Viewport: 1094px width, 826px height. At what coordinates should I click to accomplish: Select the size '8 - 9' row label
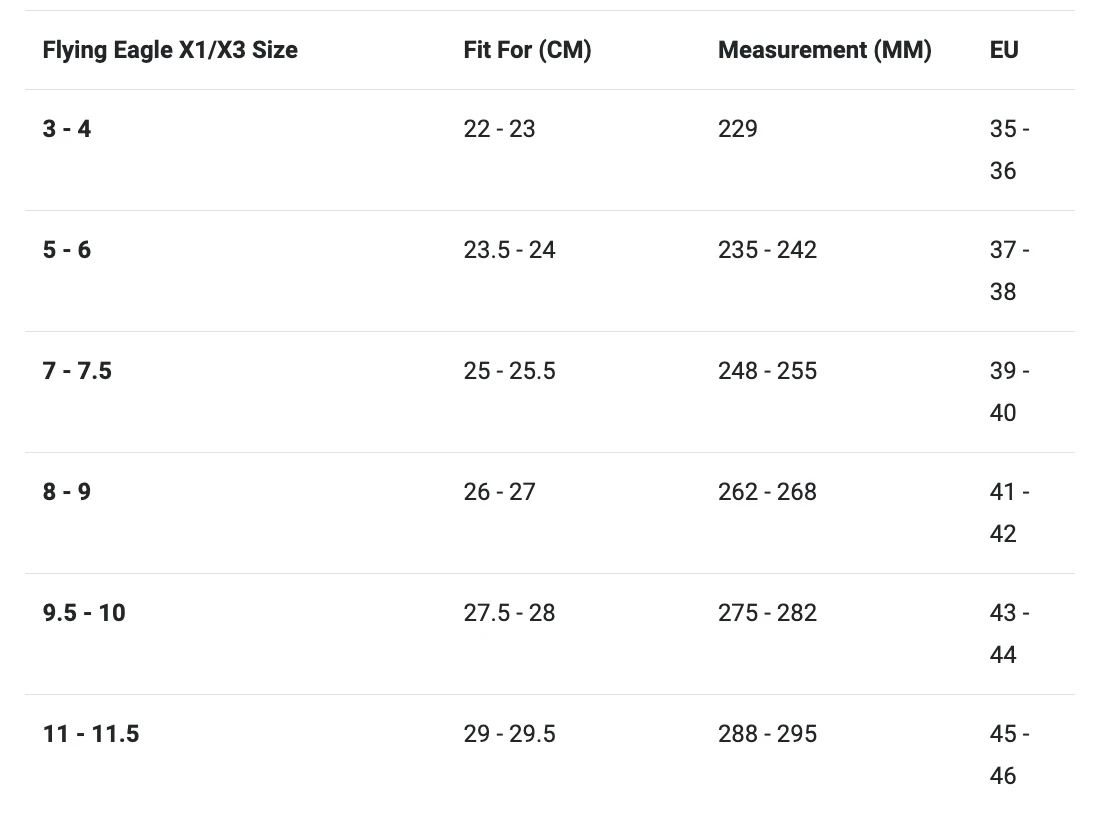(67, 492)
